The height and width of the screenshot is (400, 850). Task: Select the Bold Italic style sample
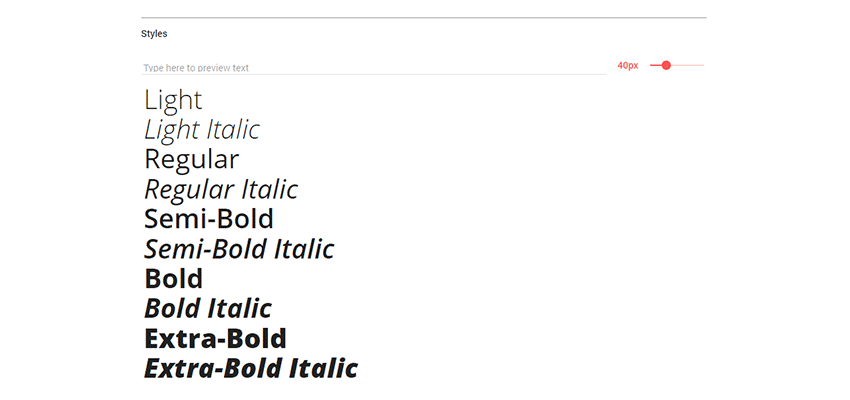pos(208,309)
